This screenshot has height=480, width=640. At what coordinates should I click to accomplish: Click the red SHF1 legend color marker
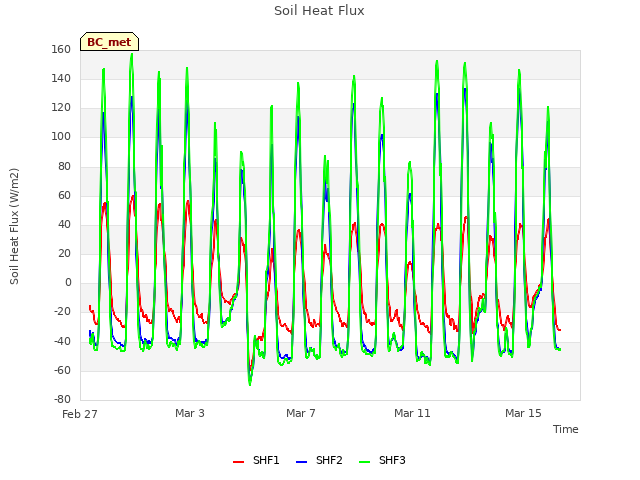click(x=238, y=462)
